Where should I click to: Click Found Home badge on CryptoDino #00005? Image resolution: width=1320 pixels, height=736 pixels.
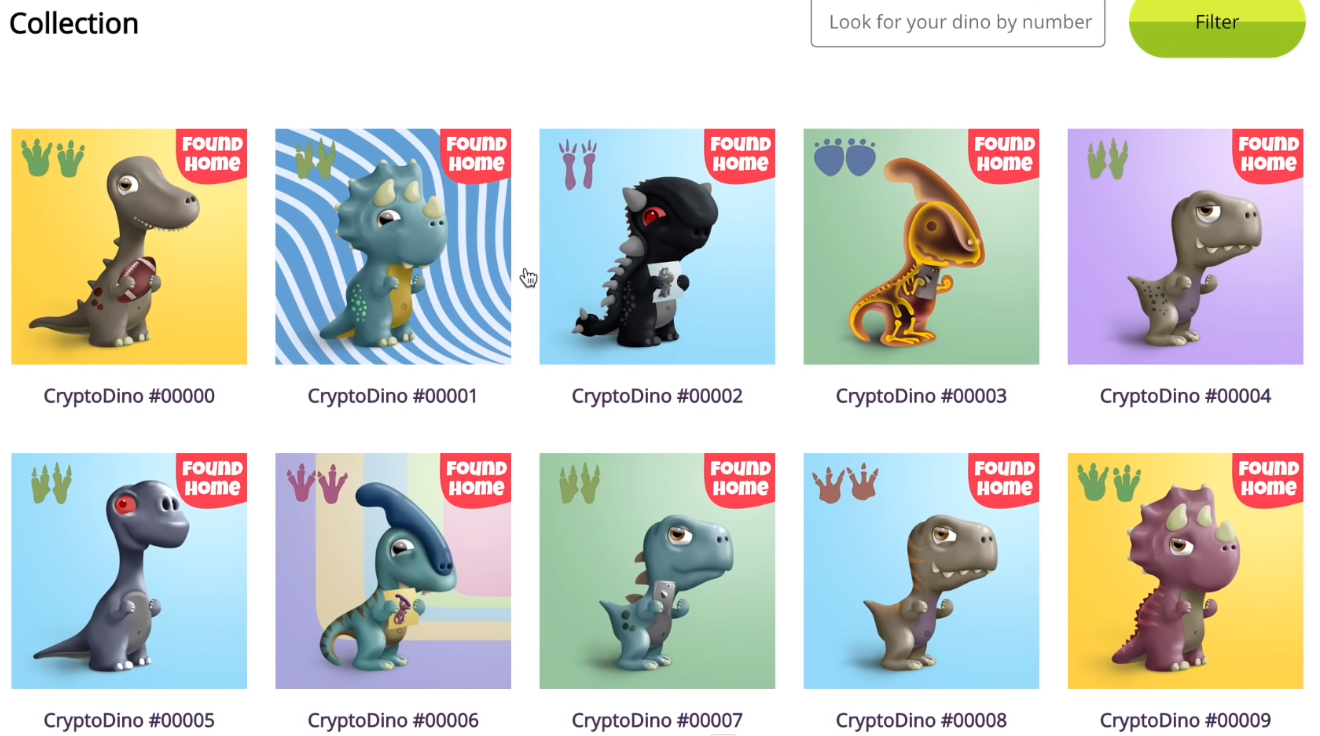coord(212,480)
